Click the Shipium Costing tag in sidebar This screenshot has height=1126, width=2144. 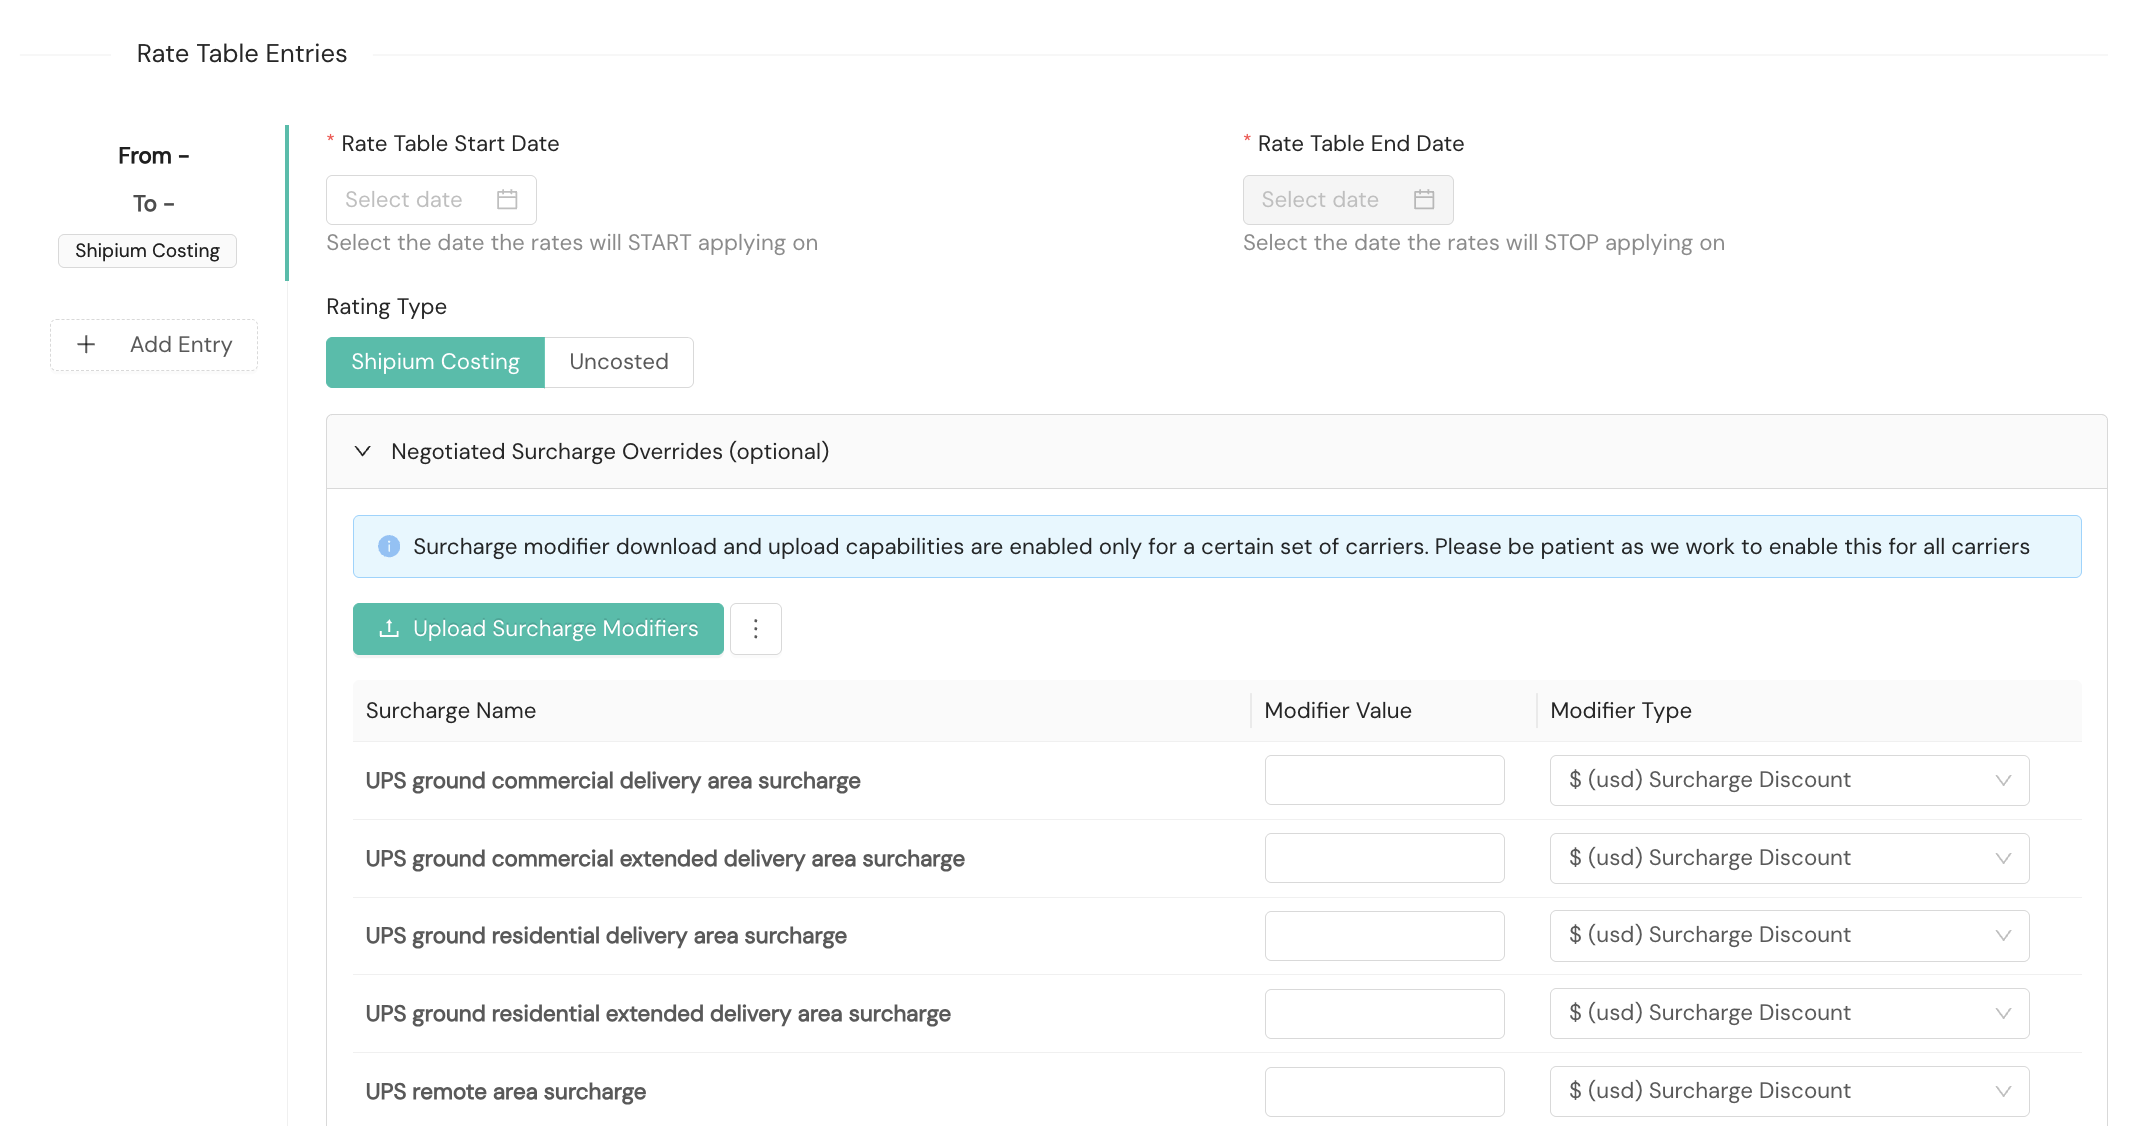(x=147, y=251)
